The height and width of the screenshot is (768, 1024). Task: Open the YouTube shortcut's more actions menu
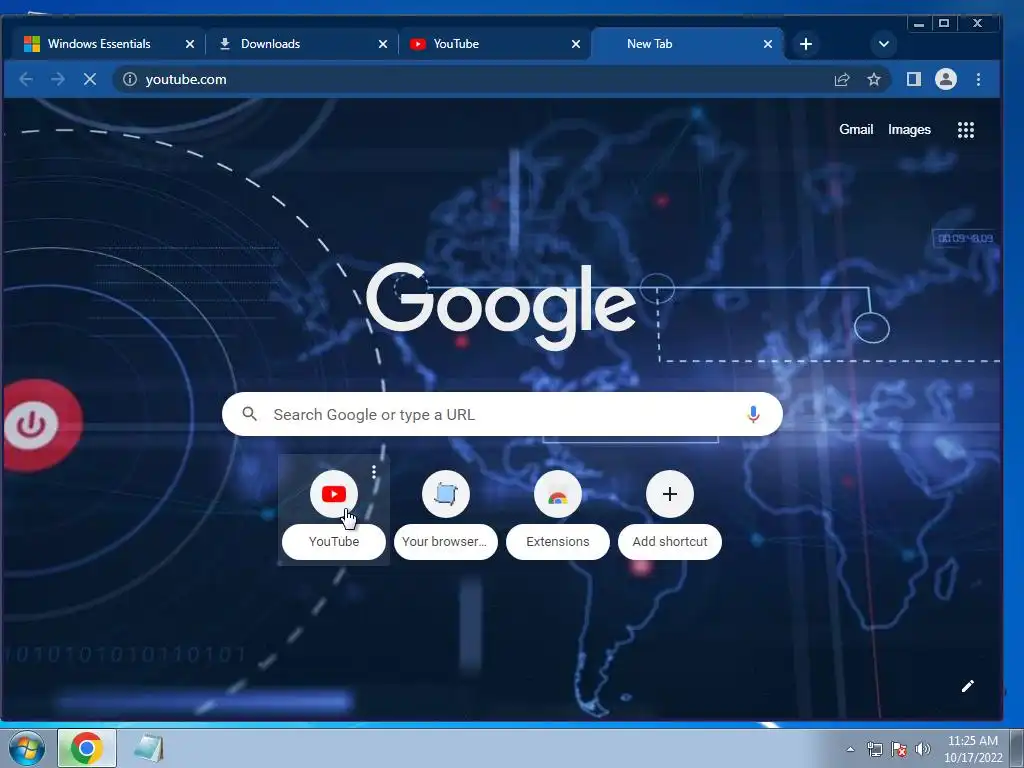click(x=374, y=472)
